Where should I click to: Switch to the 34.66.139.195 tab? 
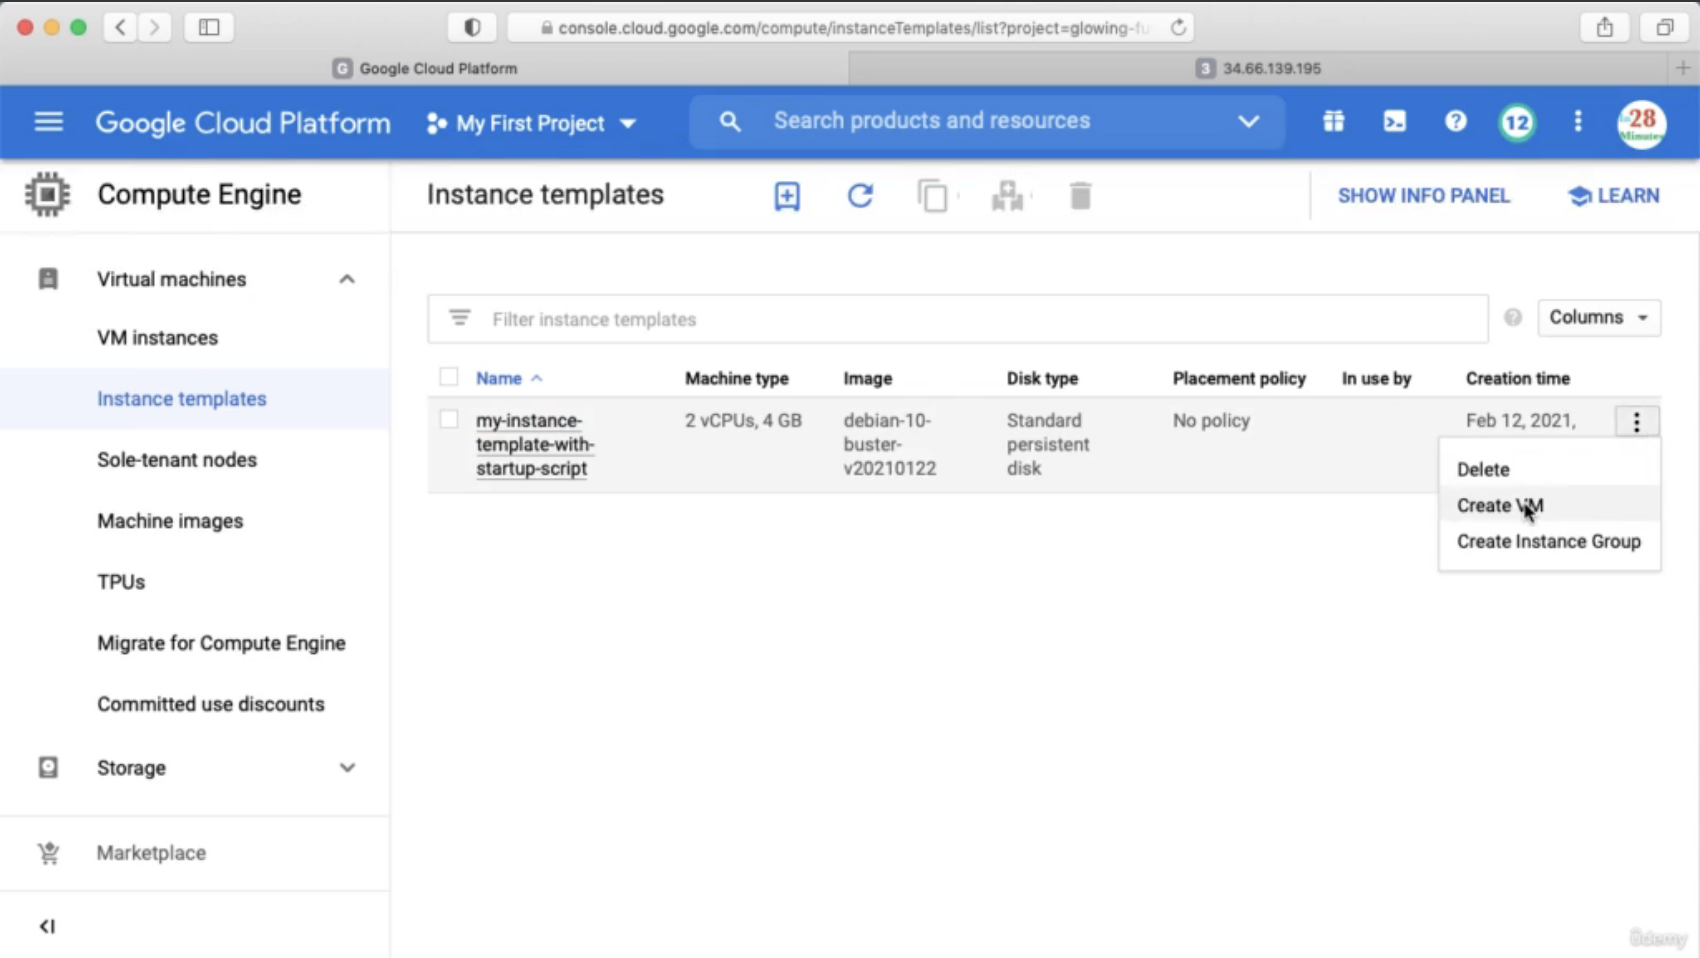pos(1258,68)
